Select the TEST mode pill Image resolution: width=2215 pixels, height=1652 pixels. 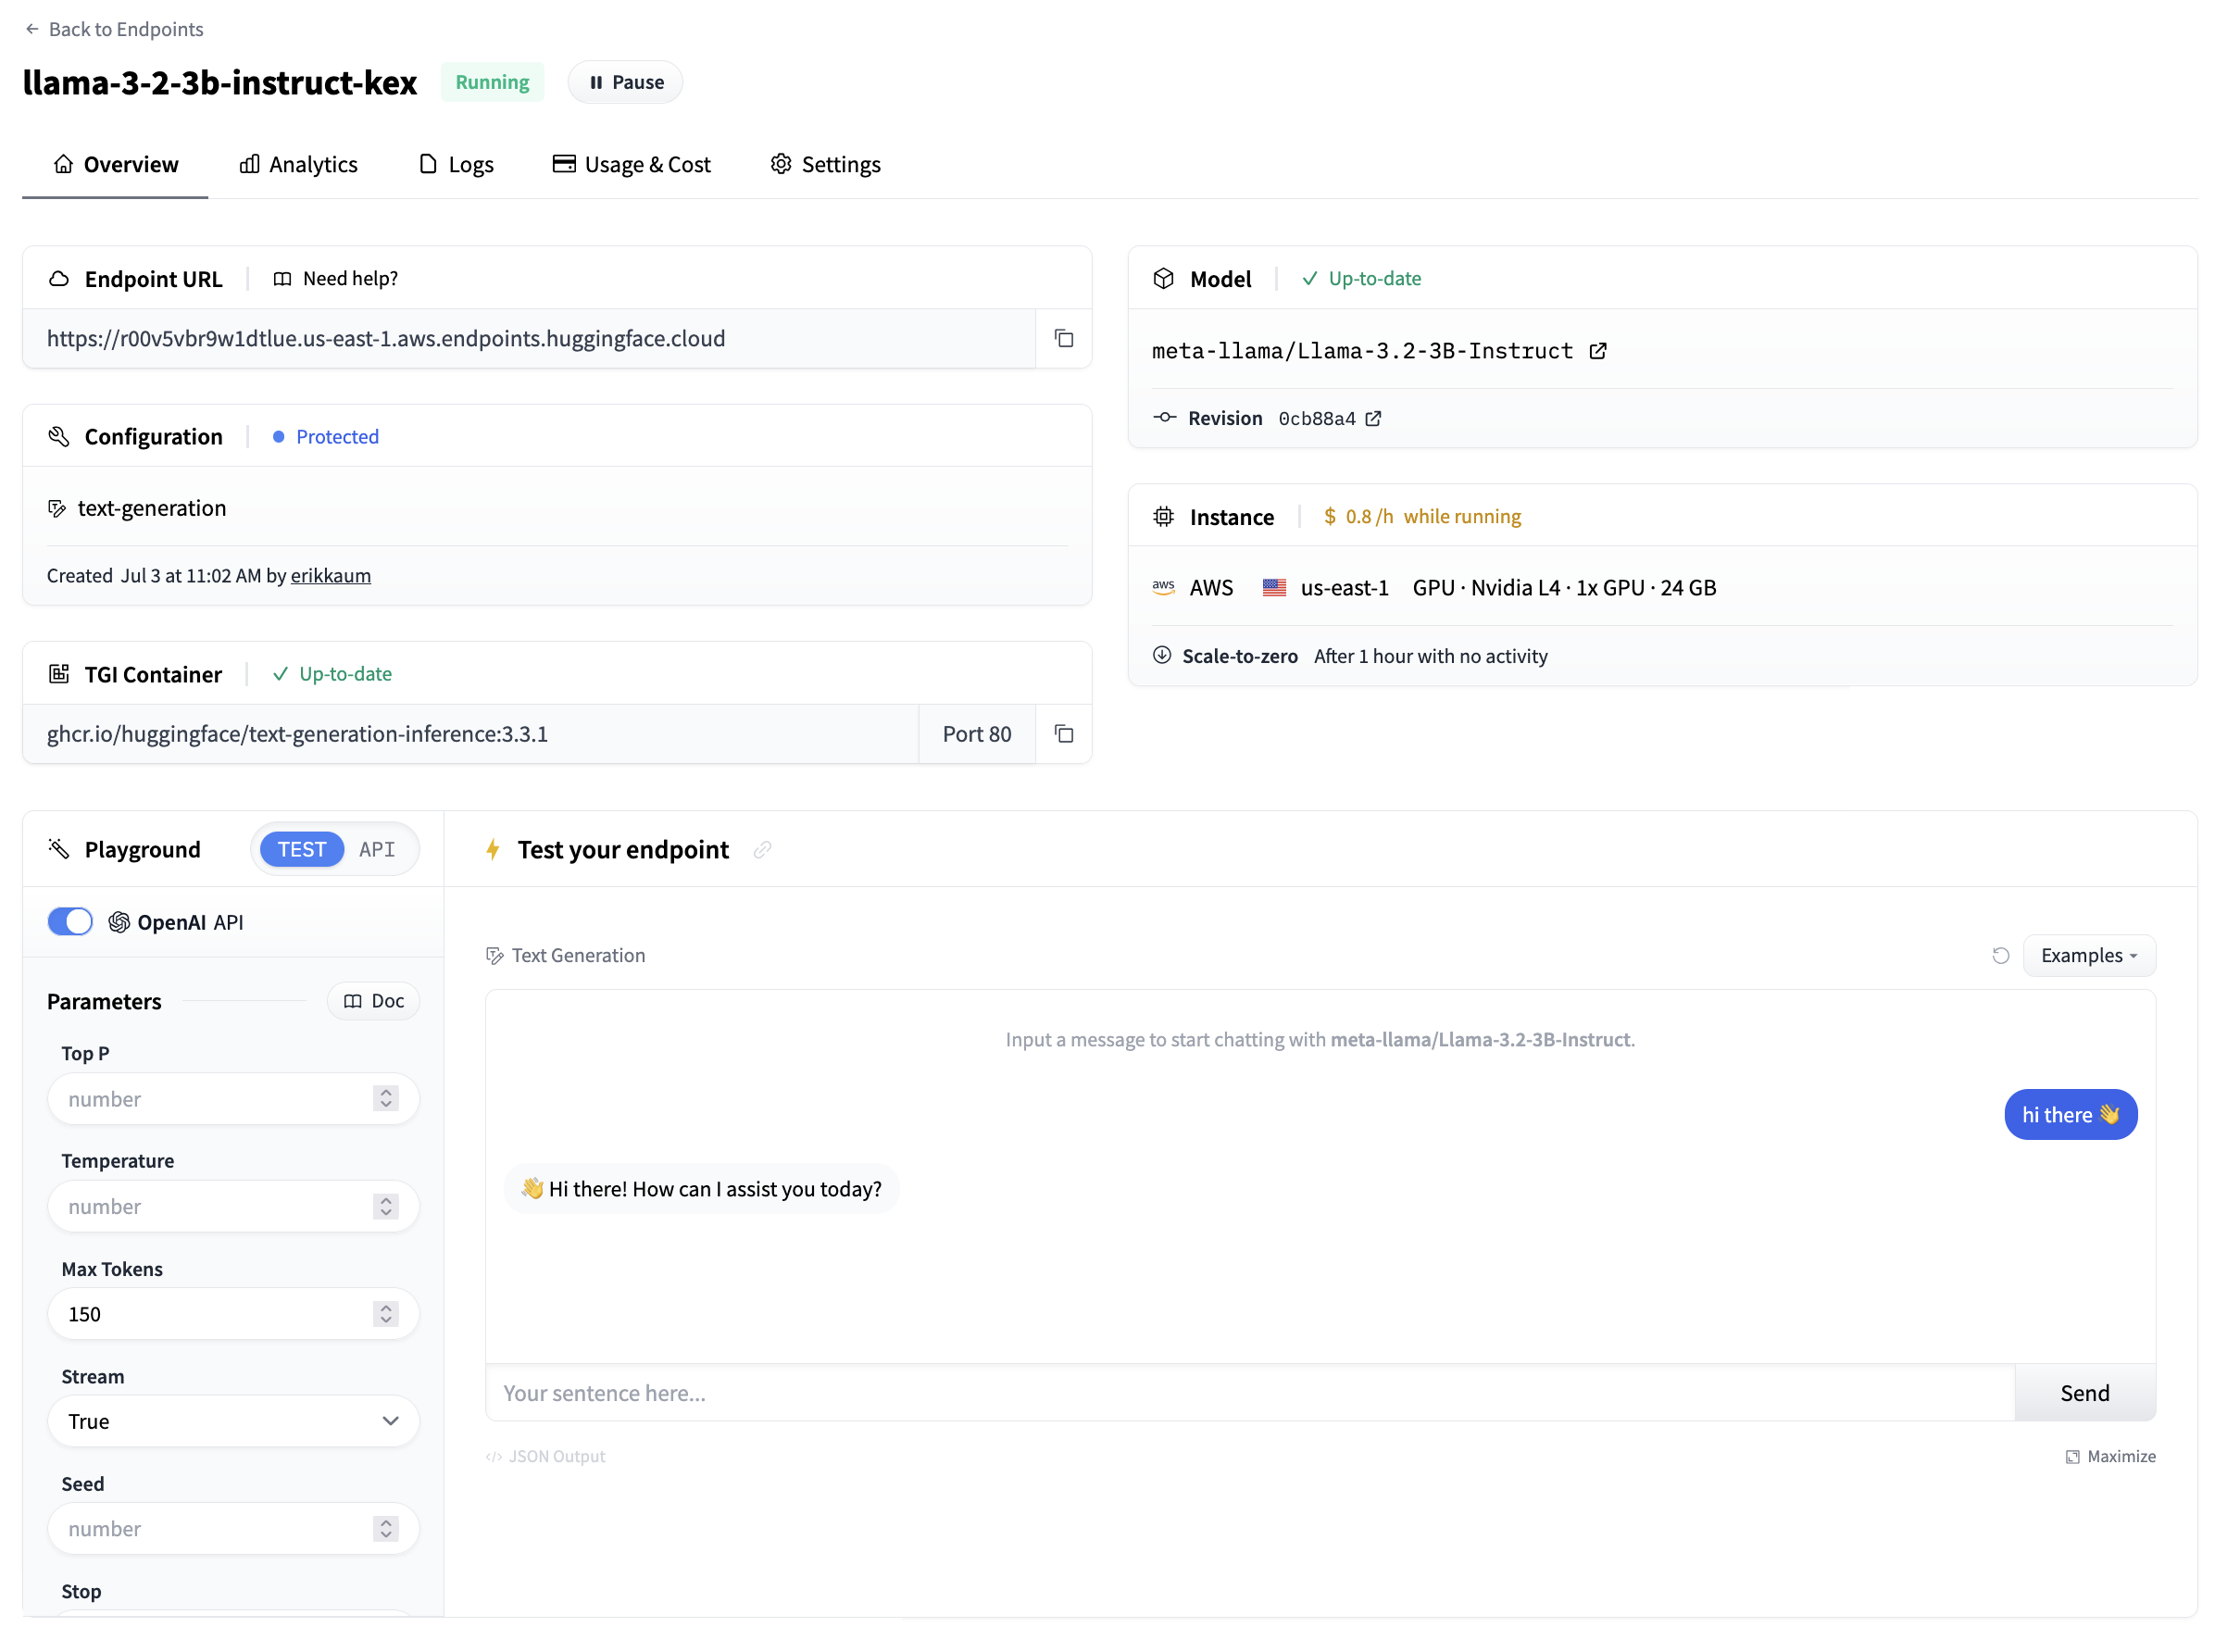[302, 850]
